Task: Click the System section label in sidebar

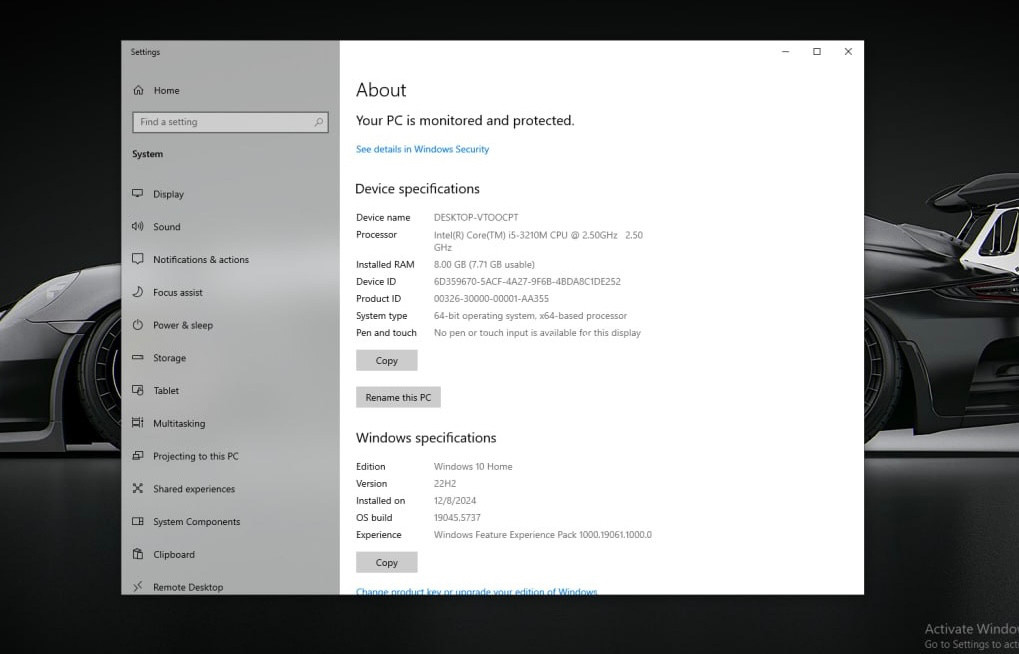Action: pyautogui.click(x=148, y=154)
